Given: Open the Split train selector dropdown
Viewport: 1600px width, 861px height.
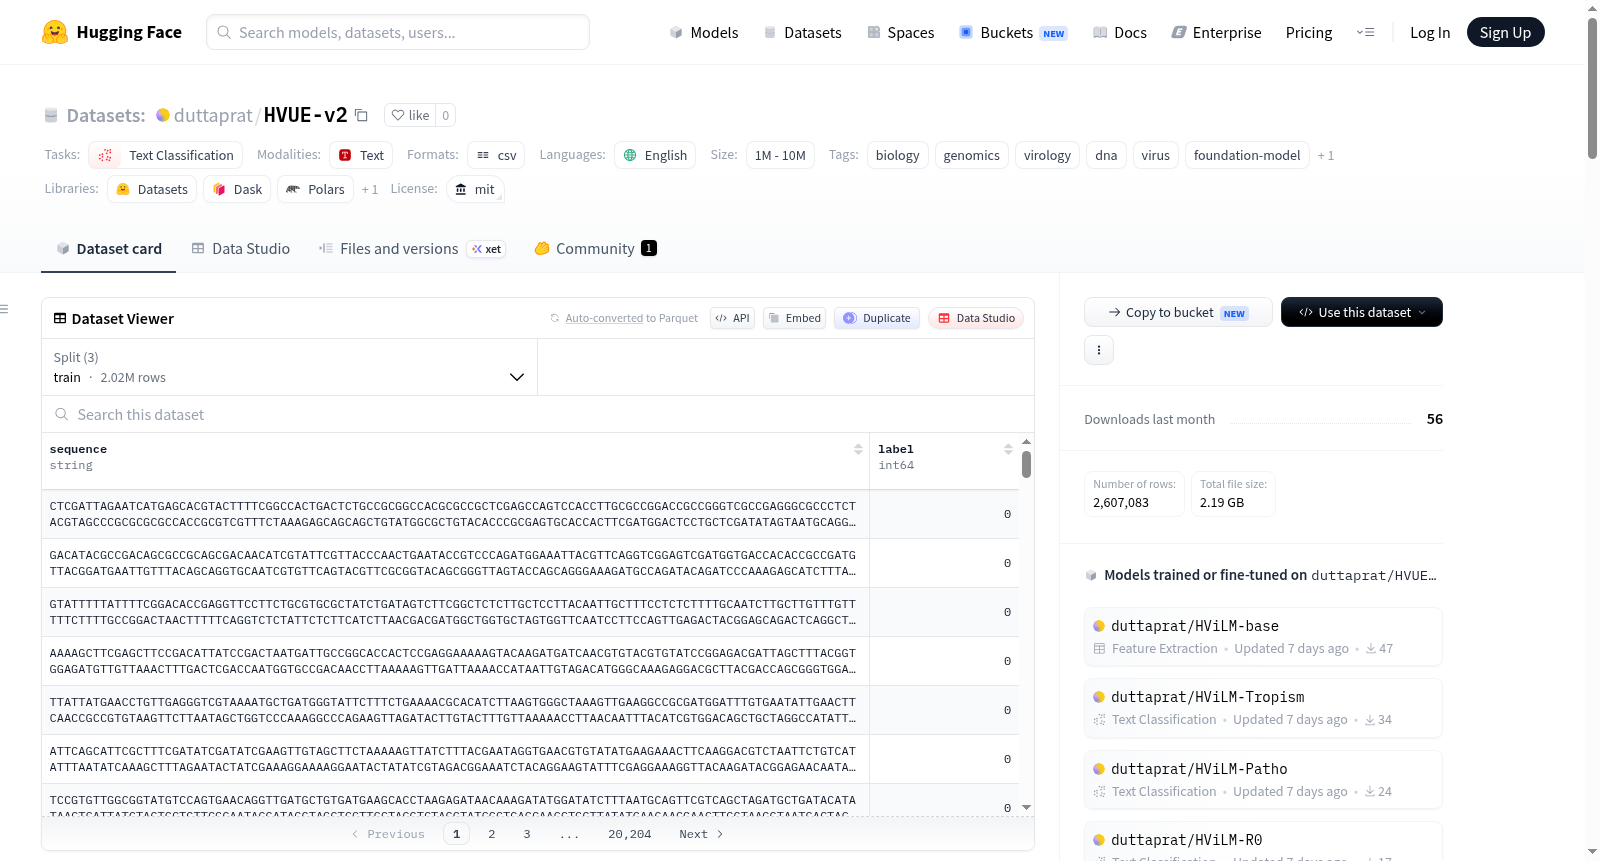Looking at the screenshot, I should (289, 367).
